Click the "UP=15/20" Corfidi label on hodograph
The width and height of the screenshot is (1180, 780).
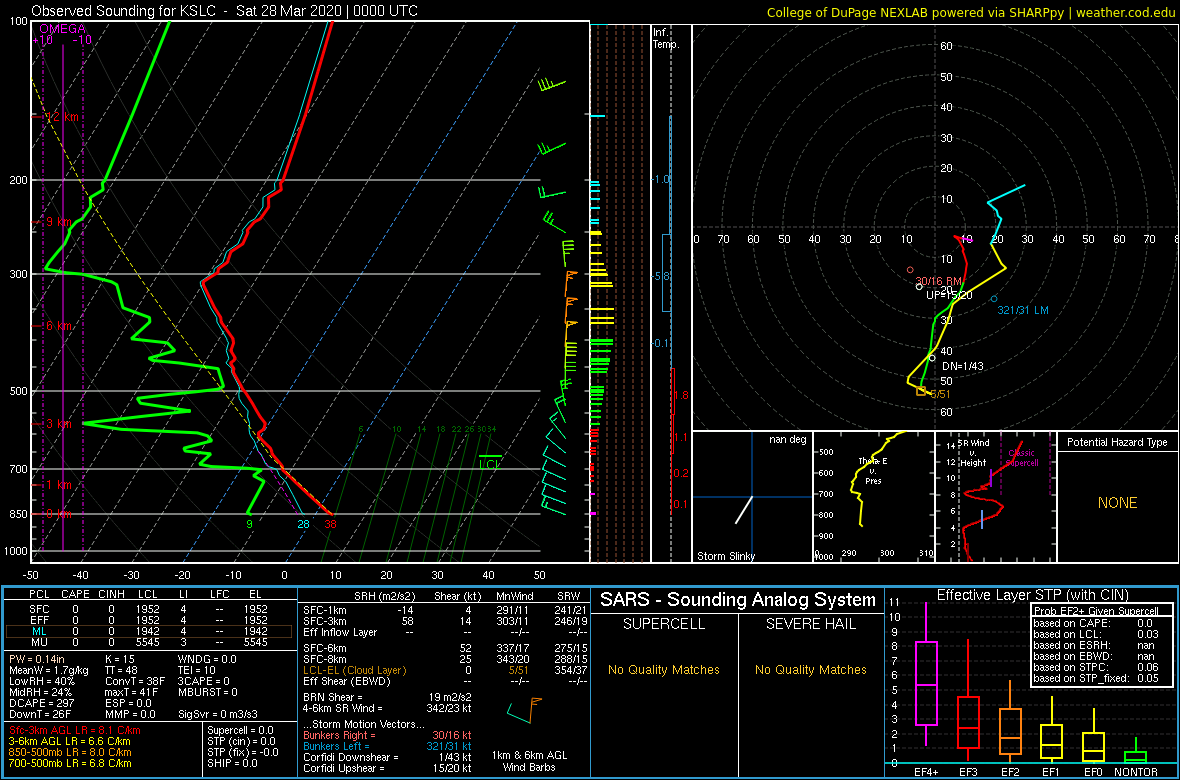(950, 294)
